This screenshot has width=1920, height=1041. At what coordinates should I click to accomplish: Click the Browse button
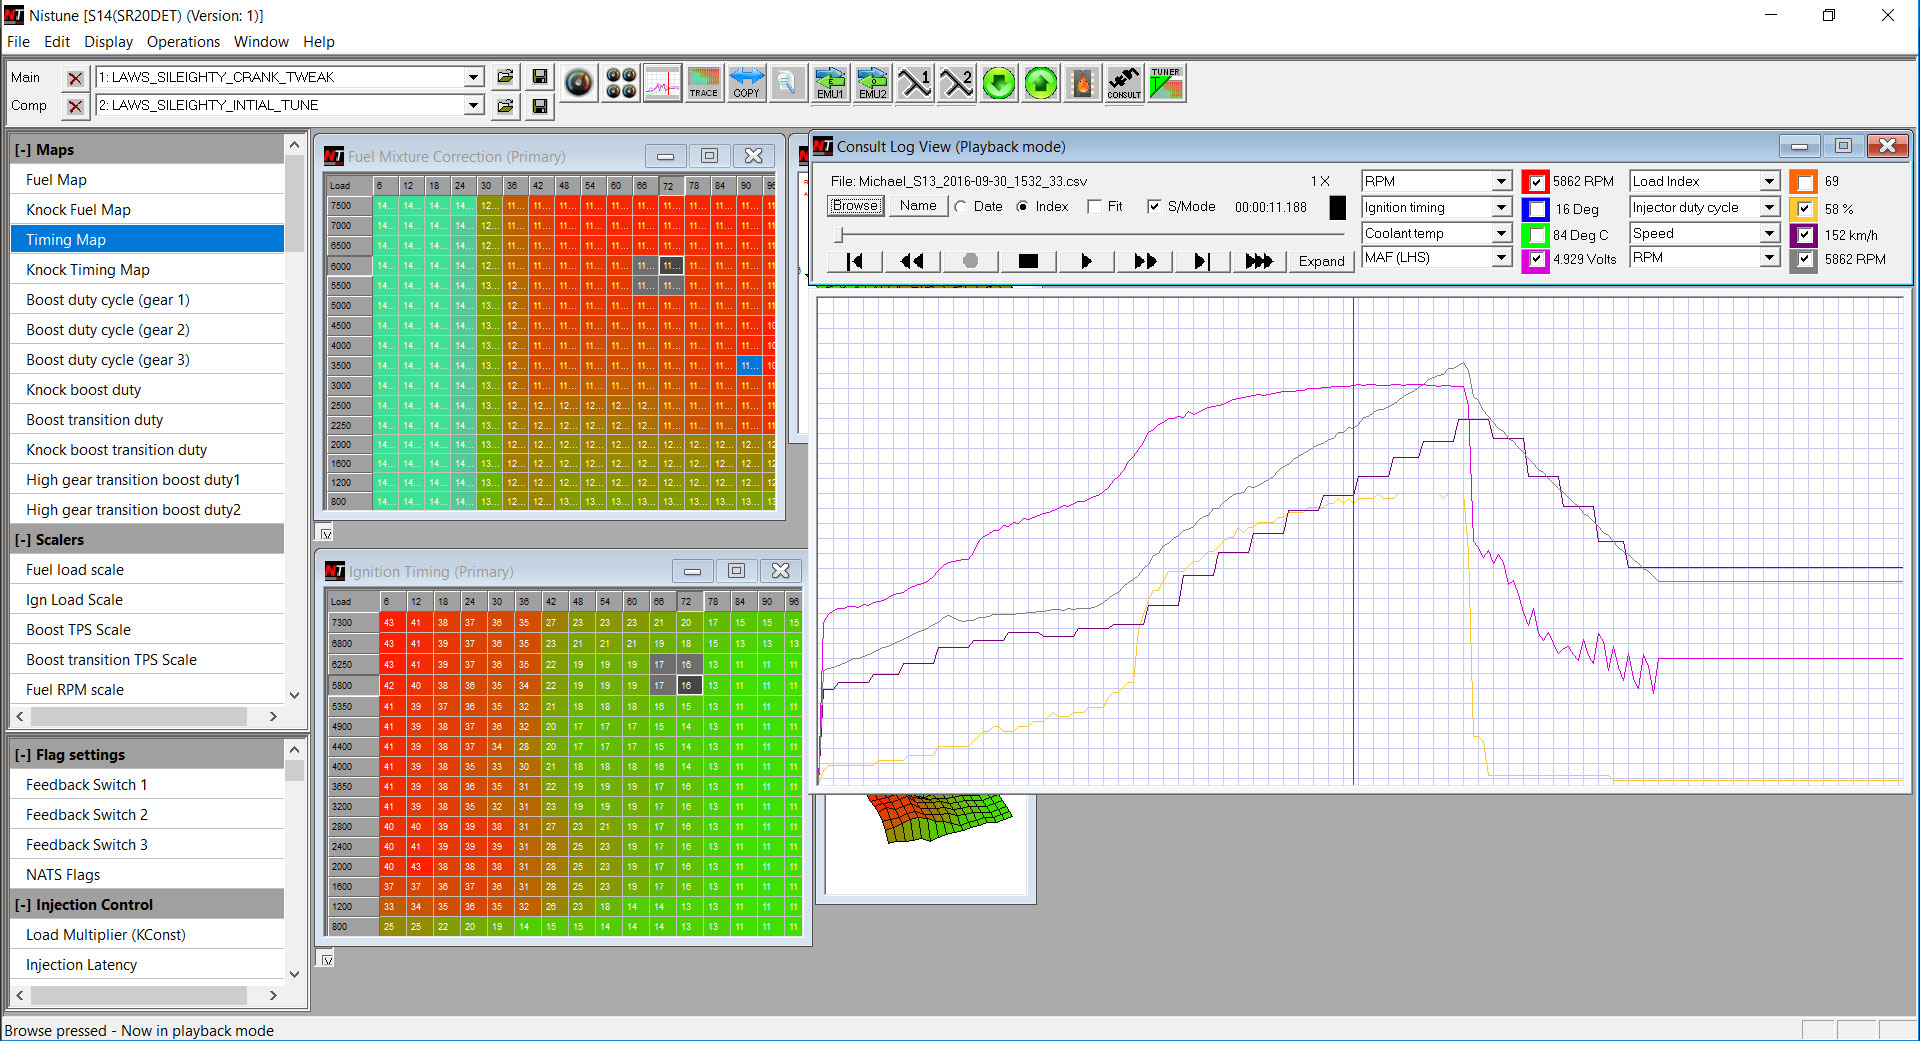click(x=855, y=206)
